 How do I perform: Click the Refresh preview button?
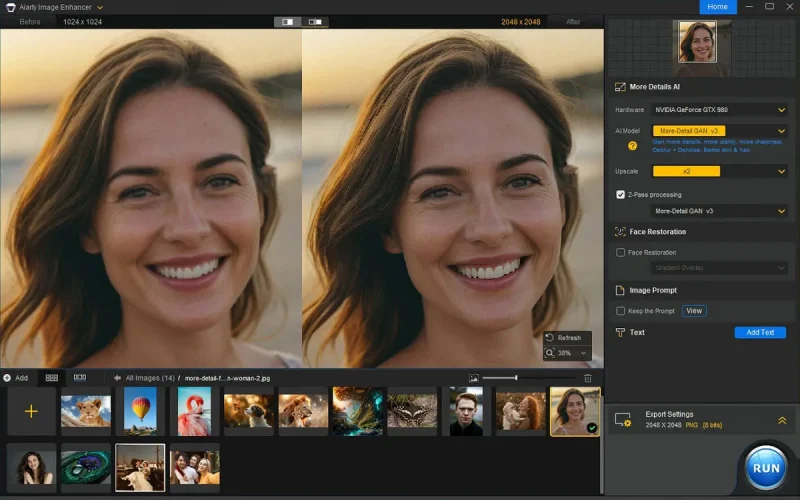click(x=567, y=338)
